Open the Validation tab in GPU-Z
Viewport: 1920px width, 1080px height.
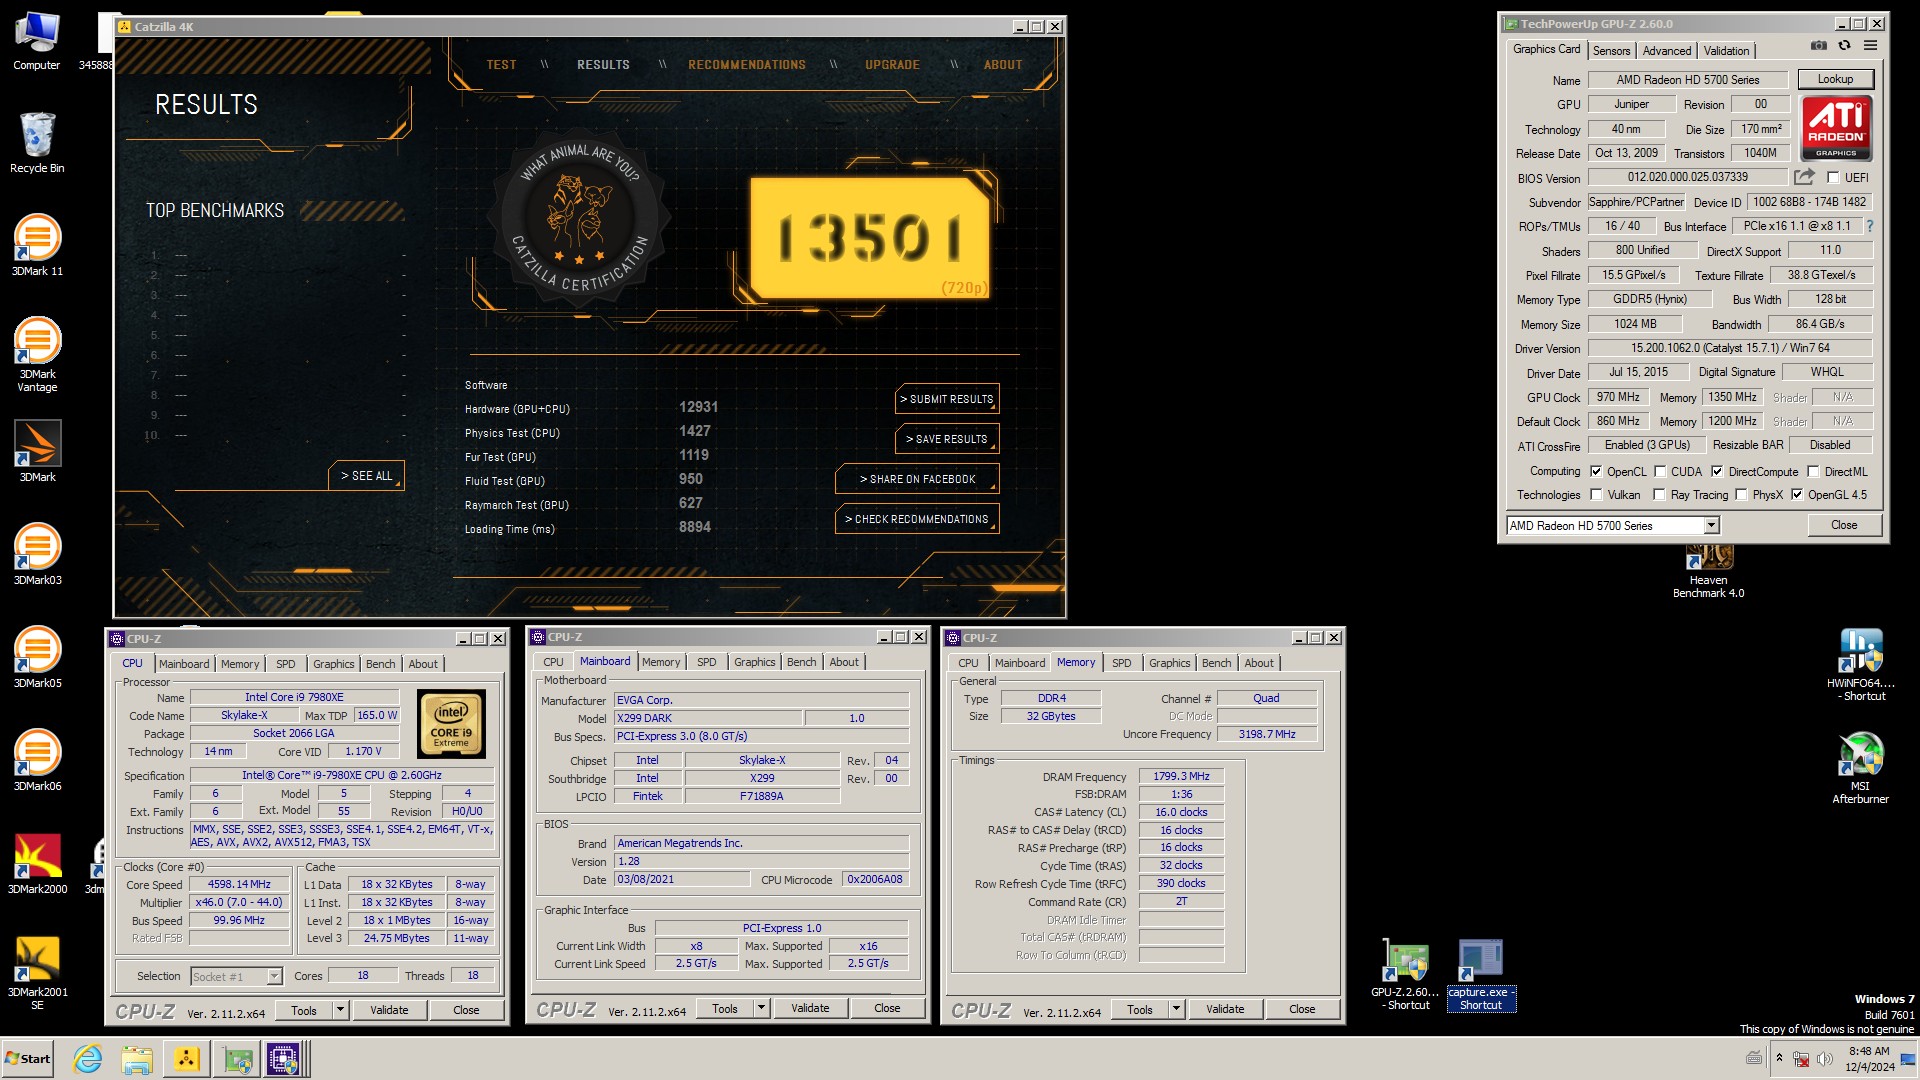(x=1726, y=50)
